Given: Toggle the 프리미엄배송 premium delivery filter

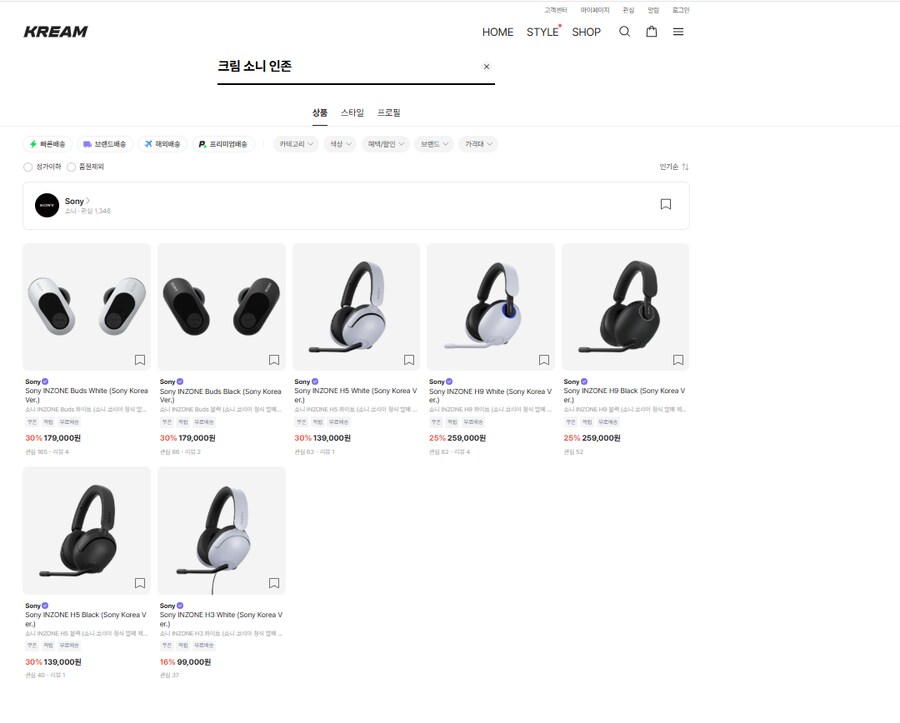Looking at the screenshot, I should point(223,144).
